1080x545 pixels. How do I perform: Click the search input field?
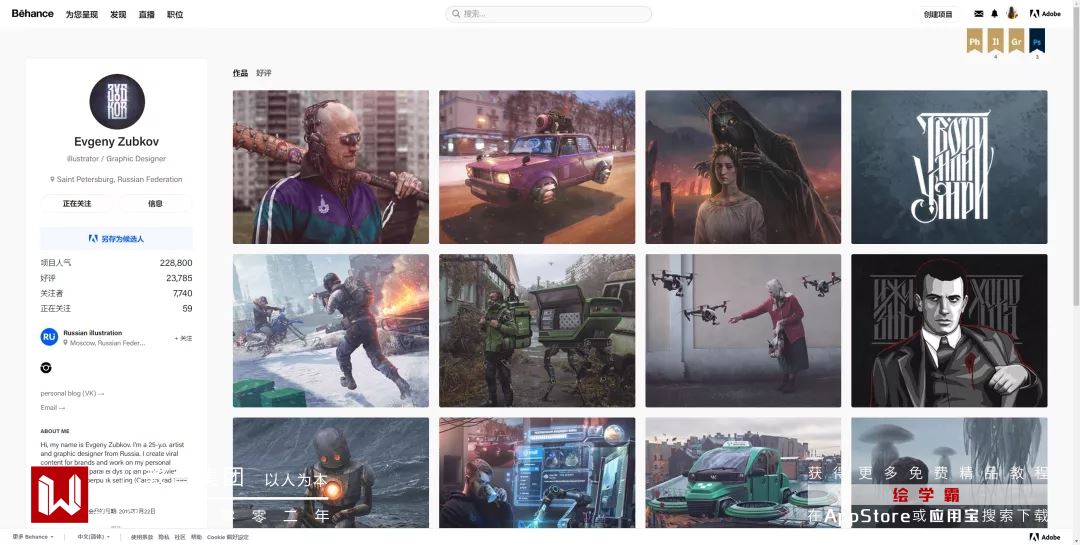(548, 14)
